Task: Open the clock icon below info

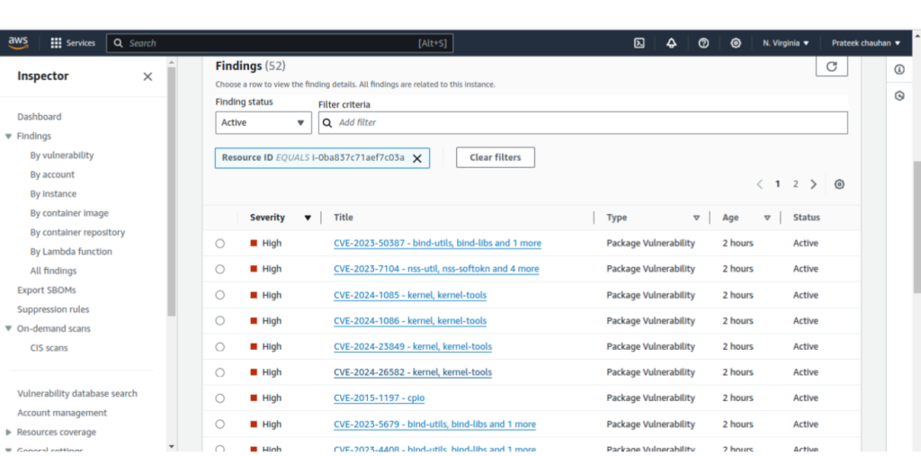Action: [899, 96]
